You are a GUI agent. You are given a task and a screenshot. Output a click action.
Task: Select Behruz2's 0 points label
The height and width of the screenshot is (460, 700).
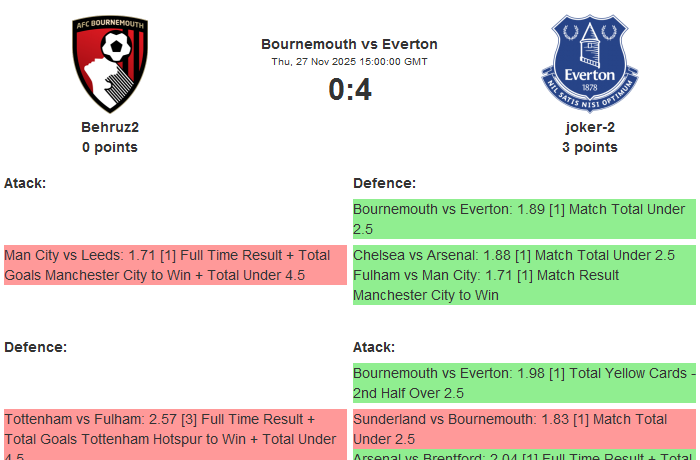[110, 147]
